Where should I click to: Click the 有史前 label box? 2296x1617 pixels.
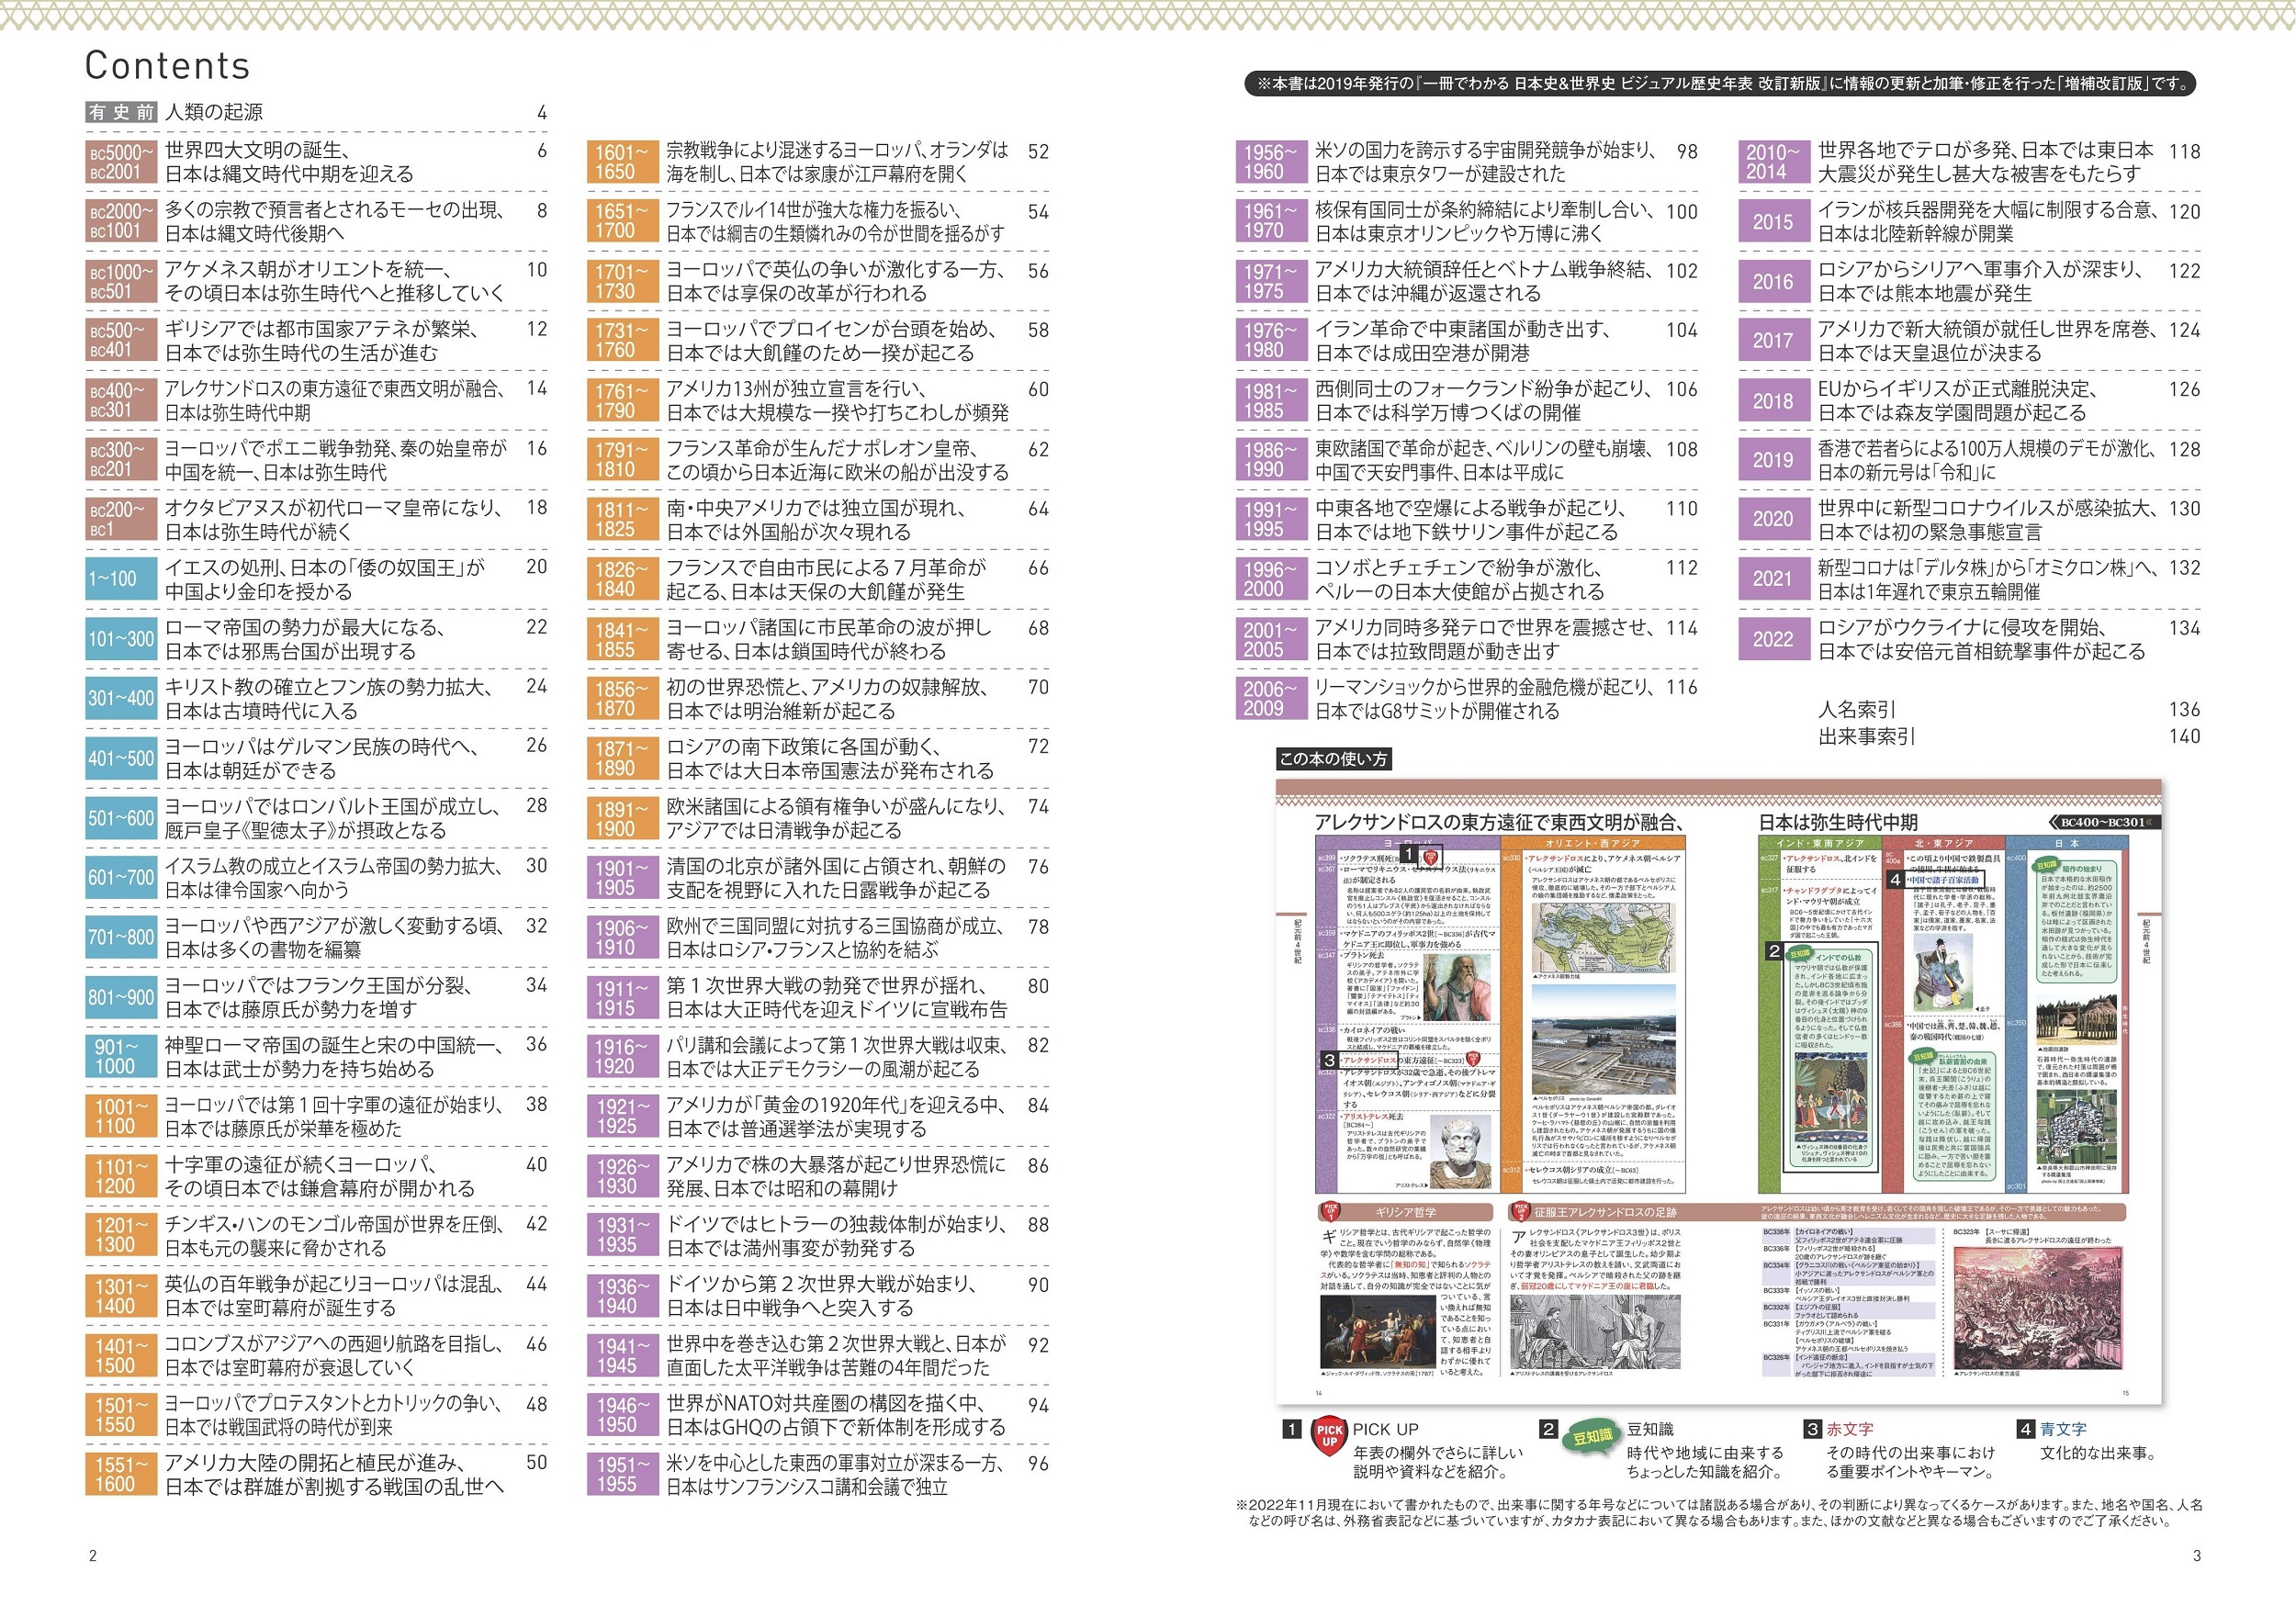[x=121, y=112]
